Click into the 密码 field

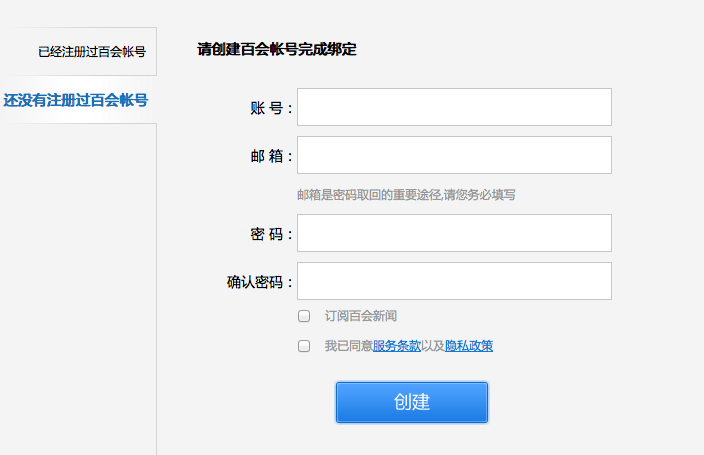pyautogui.click(x=454, y=233)
